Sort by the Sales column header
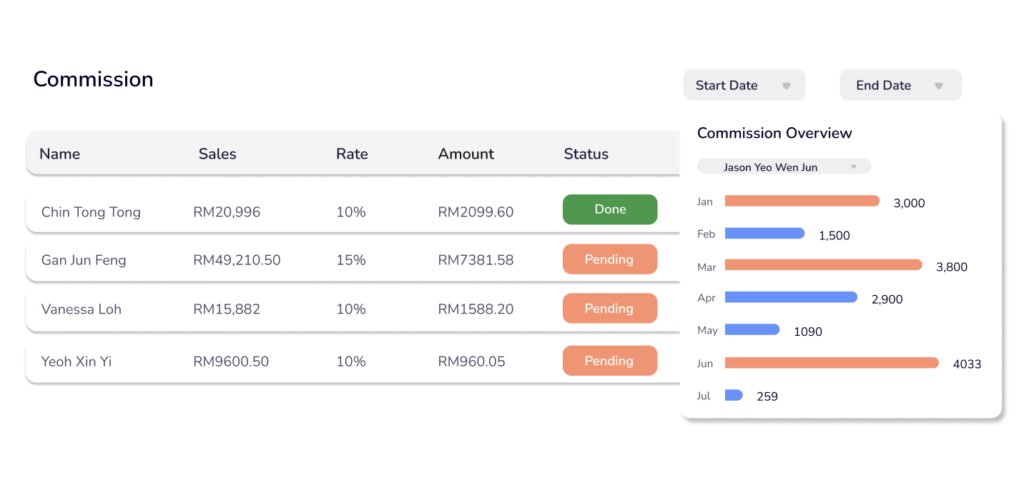1024x483 pixels. tap(217, 154)
